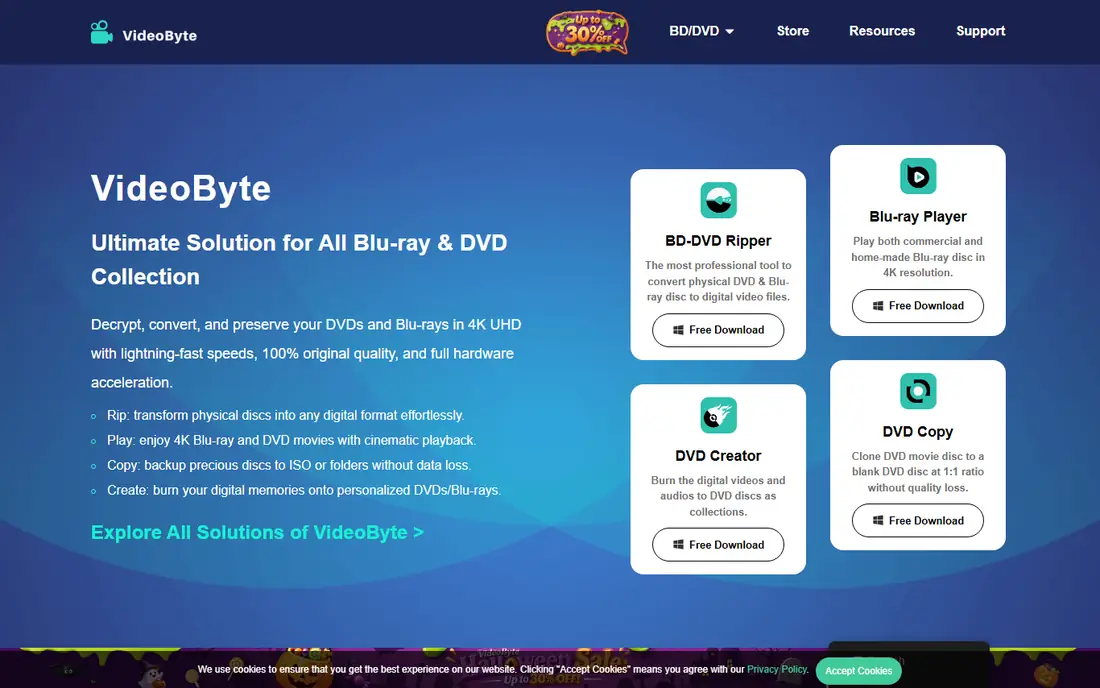Expand the BD/DVD dropdown menu
The width and height of the screenshot is (1100, 688).
tap(701, 31)
